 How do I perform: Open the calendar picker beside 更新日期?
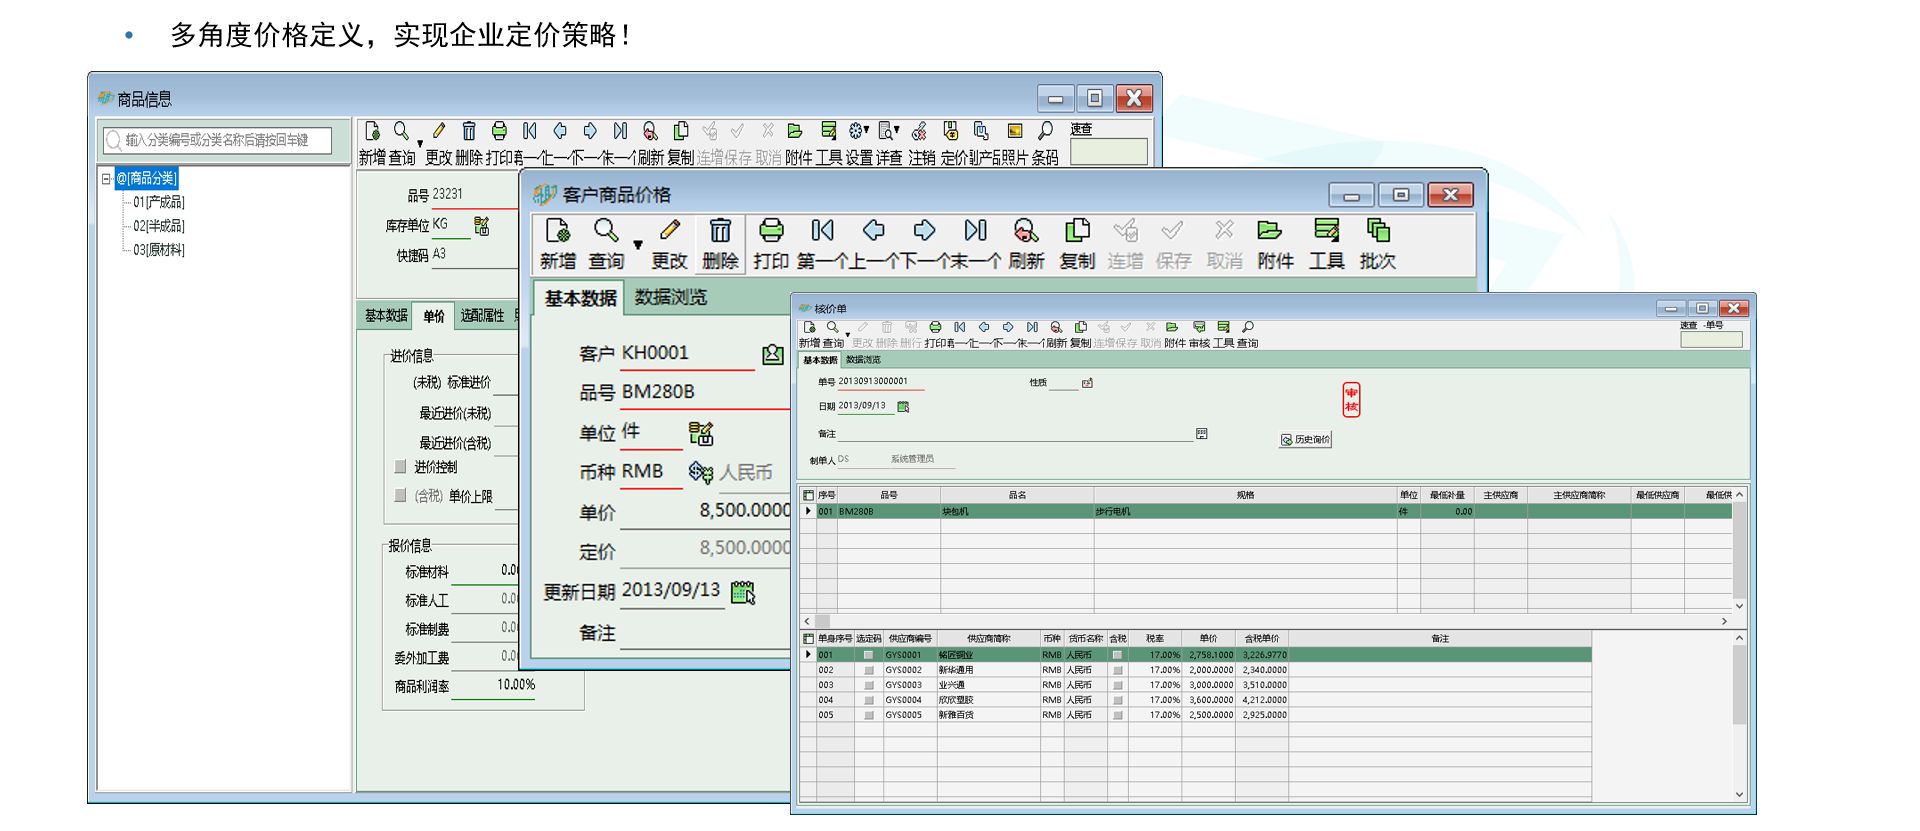coord(743,592)
